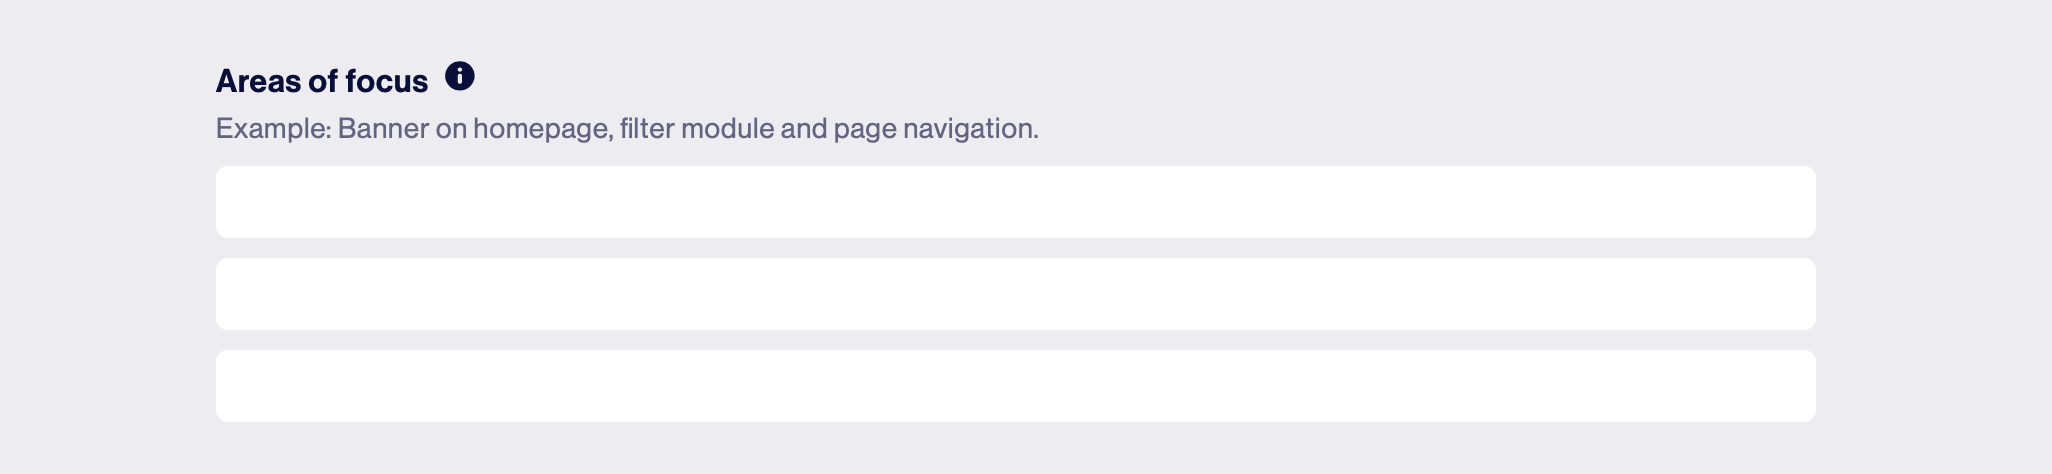Select the second Areas of focus field

pos(1015,294)
